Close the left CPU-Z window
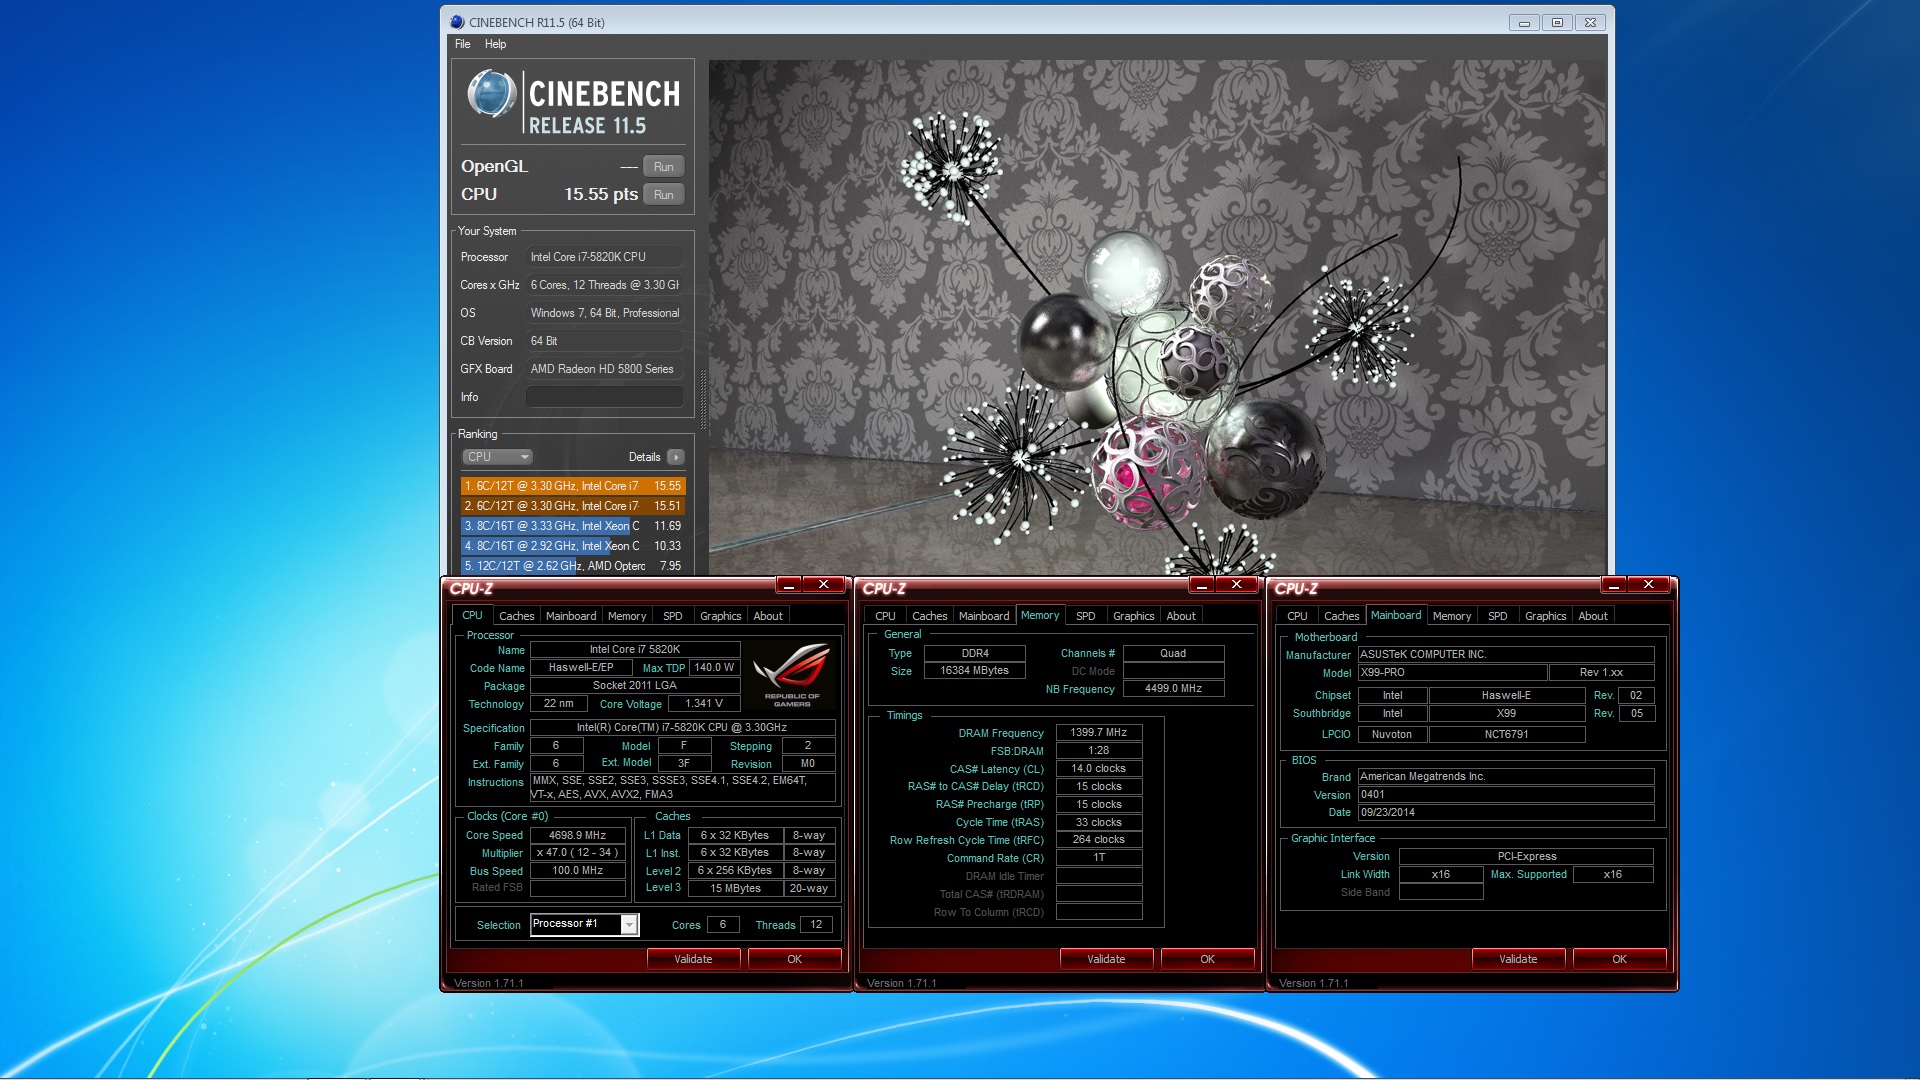The width and height of the screenshot is (1920, 1080). tap(823, 585)
